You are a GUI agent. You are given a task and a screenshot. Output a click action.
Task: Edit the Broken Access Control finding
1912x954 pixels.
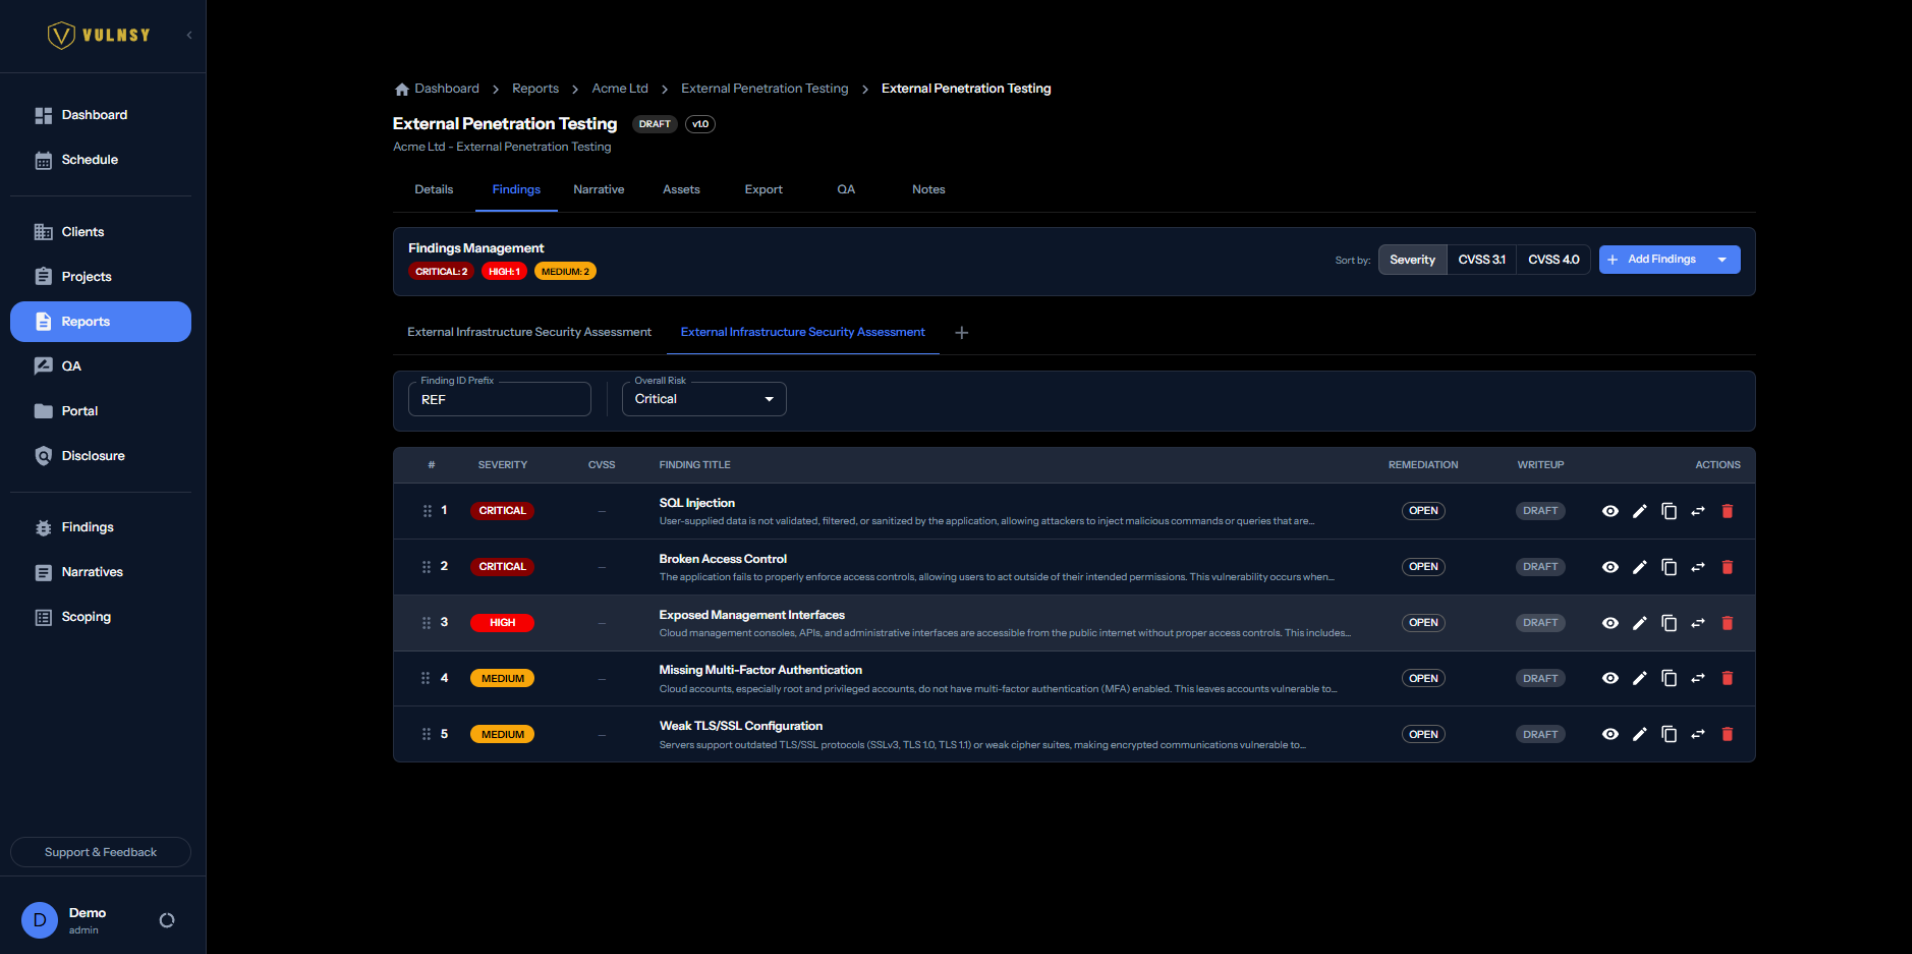coord(1639,567)
